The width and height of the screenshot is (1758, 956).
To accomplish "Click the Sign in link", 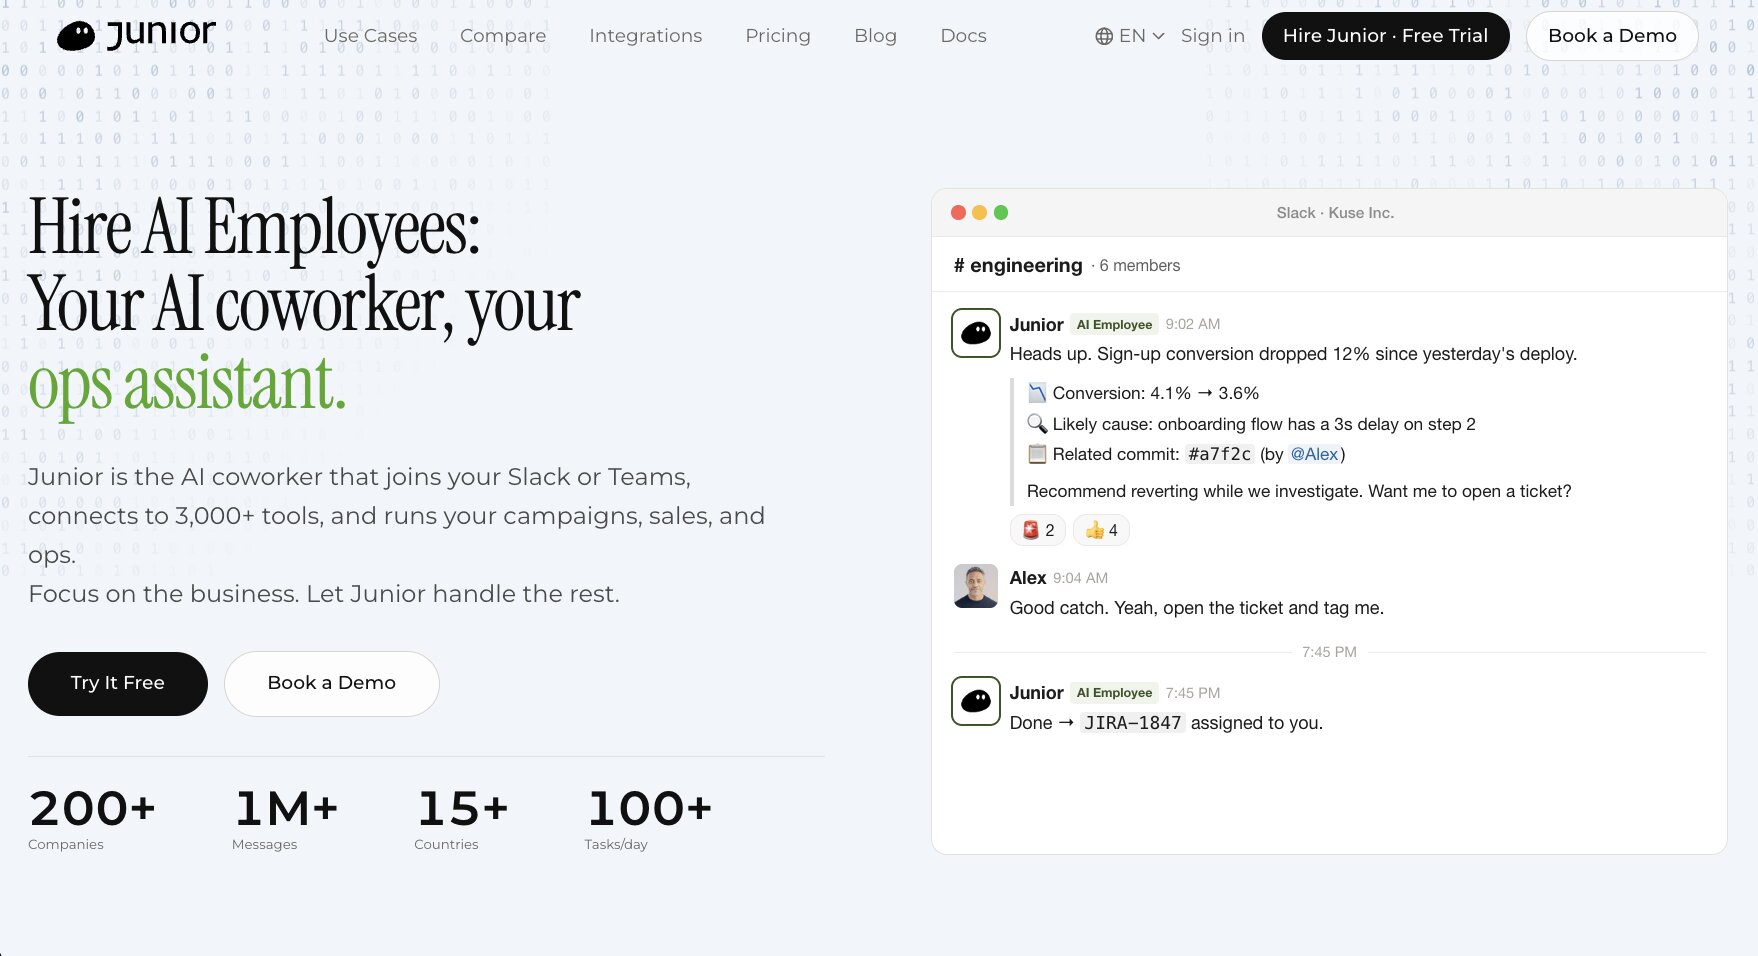I will (x=1213, y=36).
